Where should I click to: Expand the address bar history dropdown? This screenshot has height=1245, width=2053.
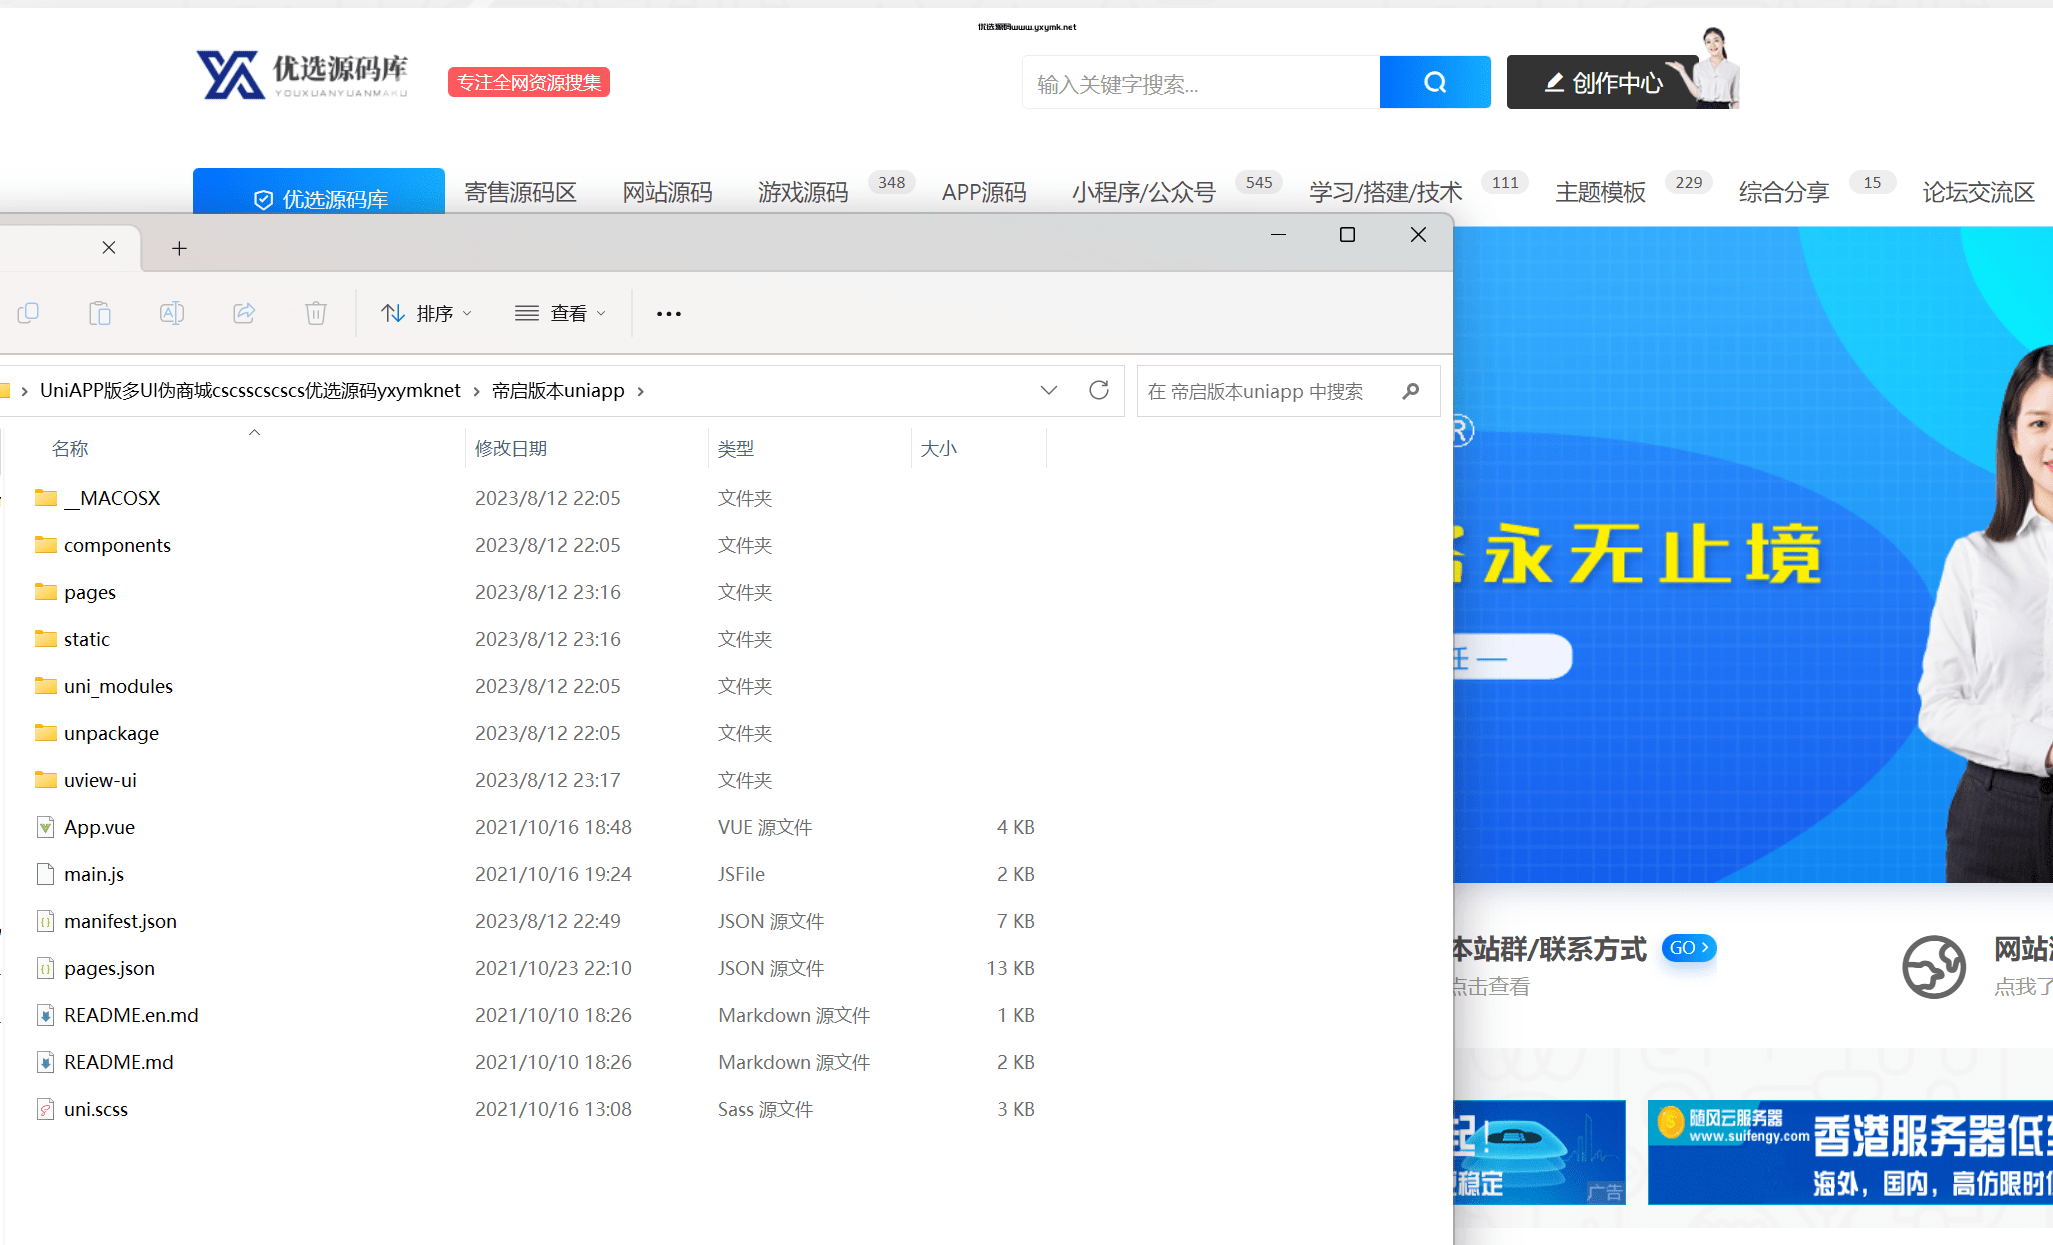1049,390
